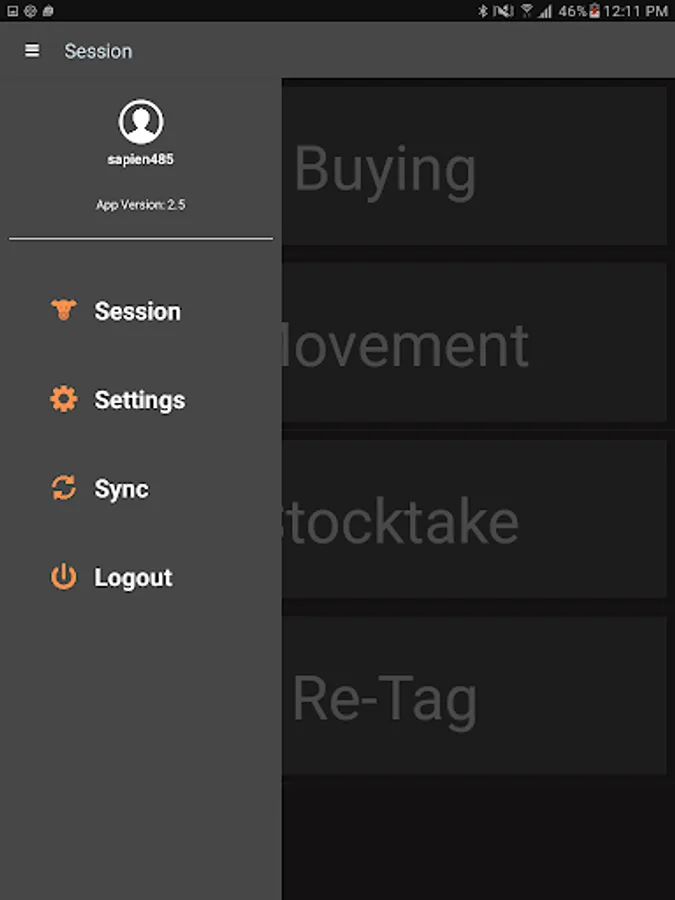Click the Logout power icon
Screen dimensions: 675x900
click(64, 577)
